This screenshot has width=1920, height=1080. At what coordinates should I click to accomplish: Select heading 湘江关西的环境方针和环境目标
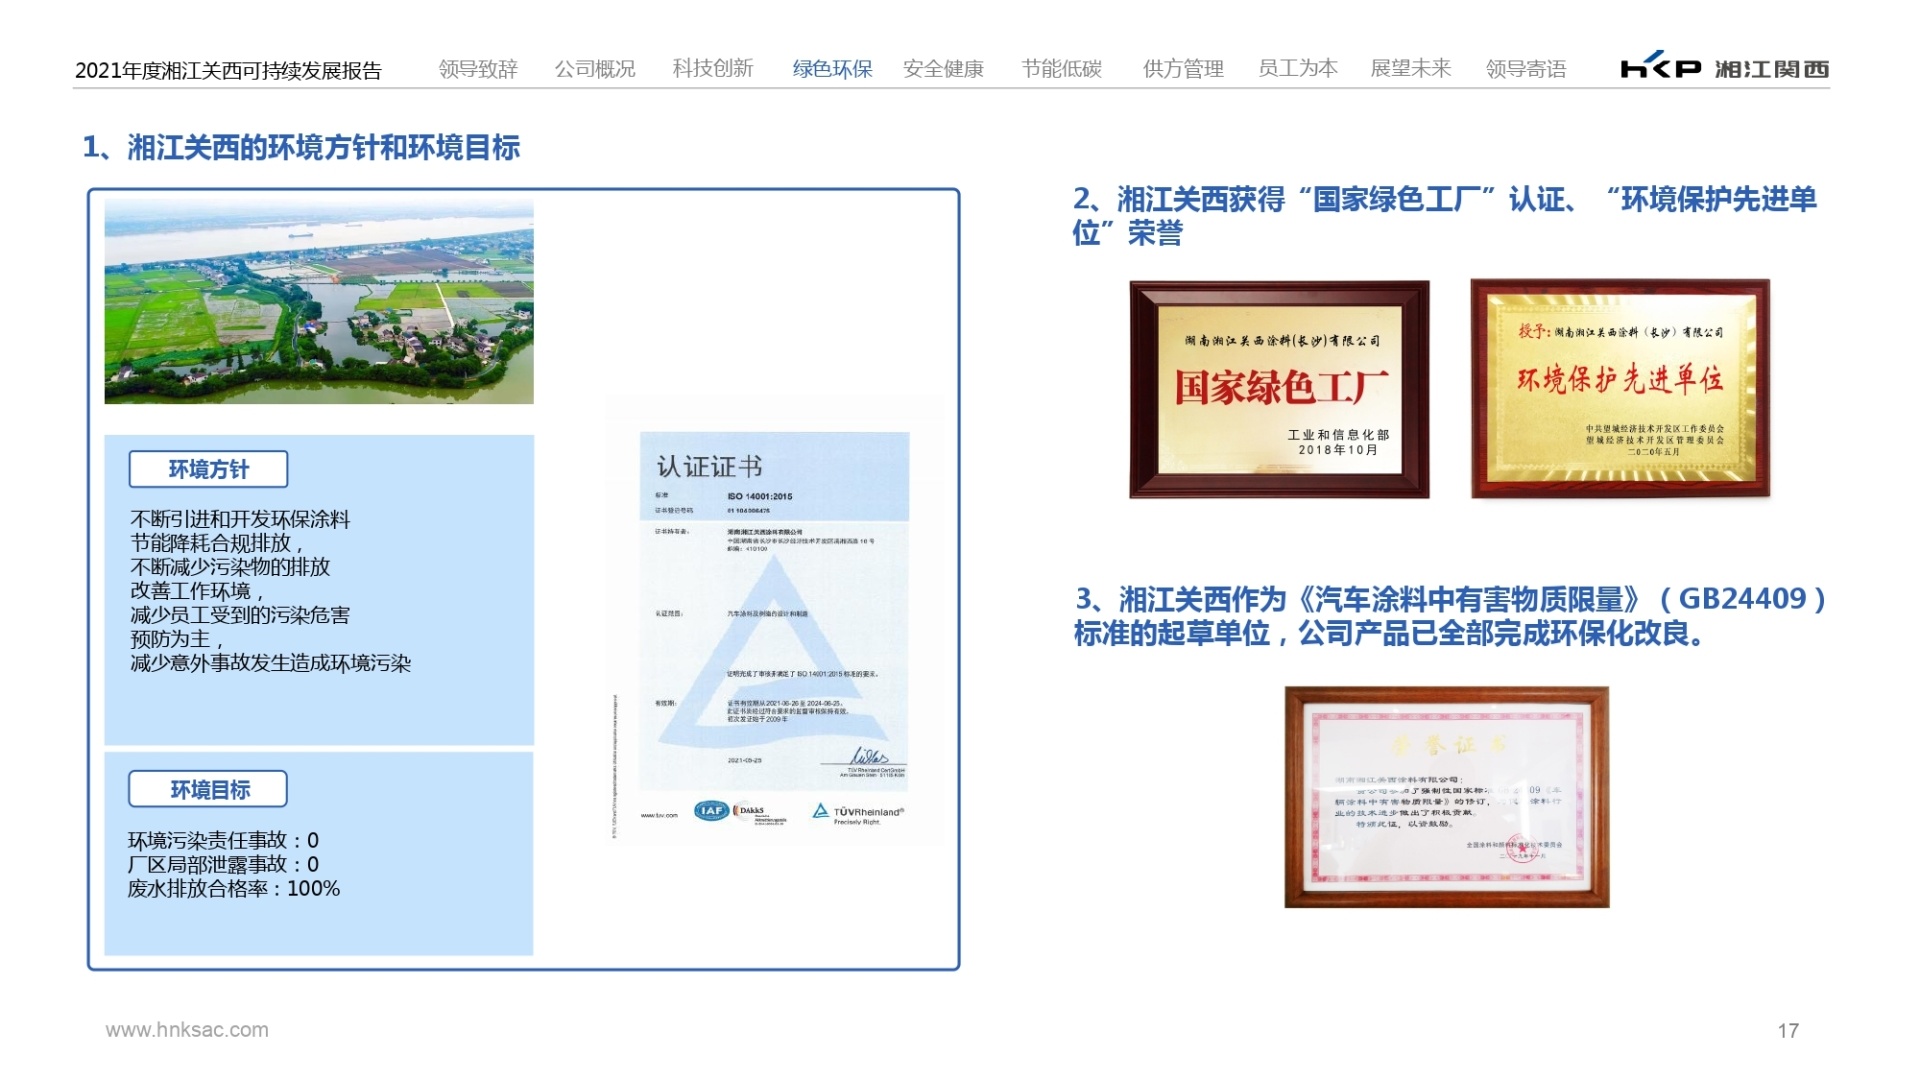(x=301, y=148)
